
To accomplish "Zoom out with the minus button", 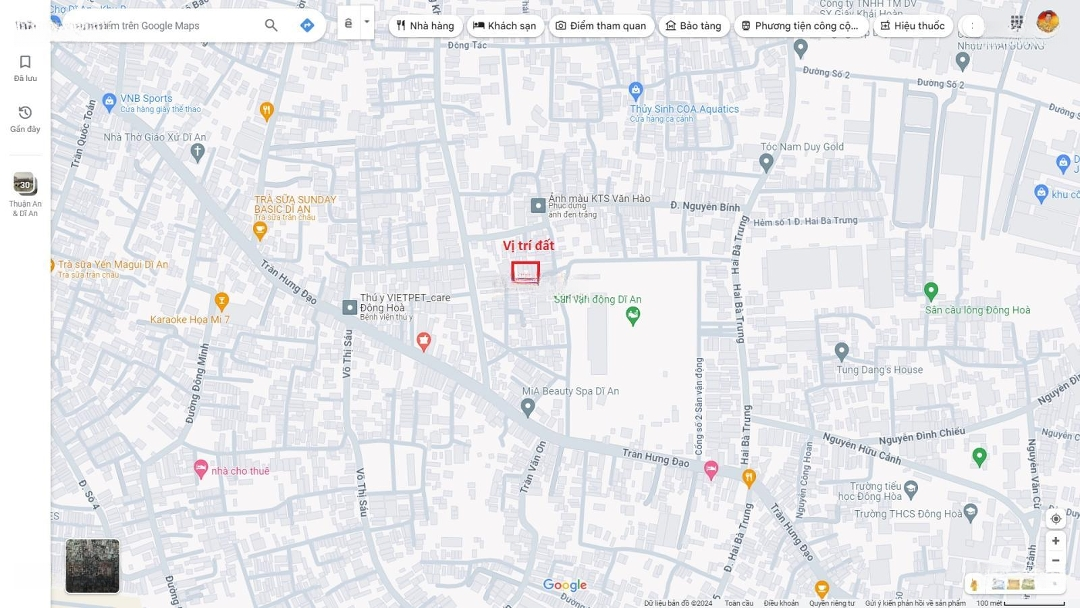I will (x=1055, y=561).
